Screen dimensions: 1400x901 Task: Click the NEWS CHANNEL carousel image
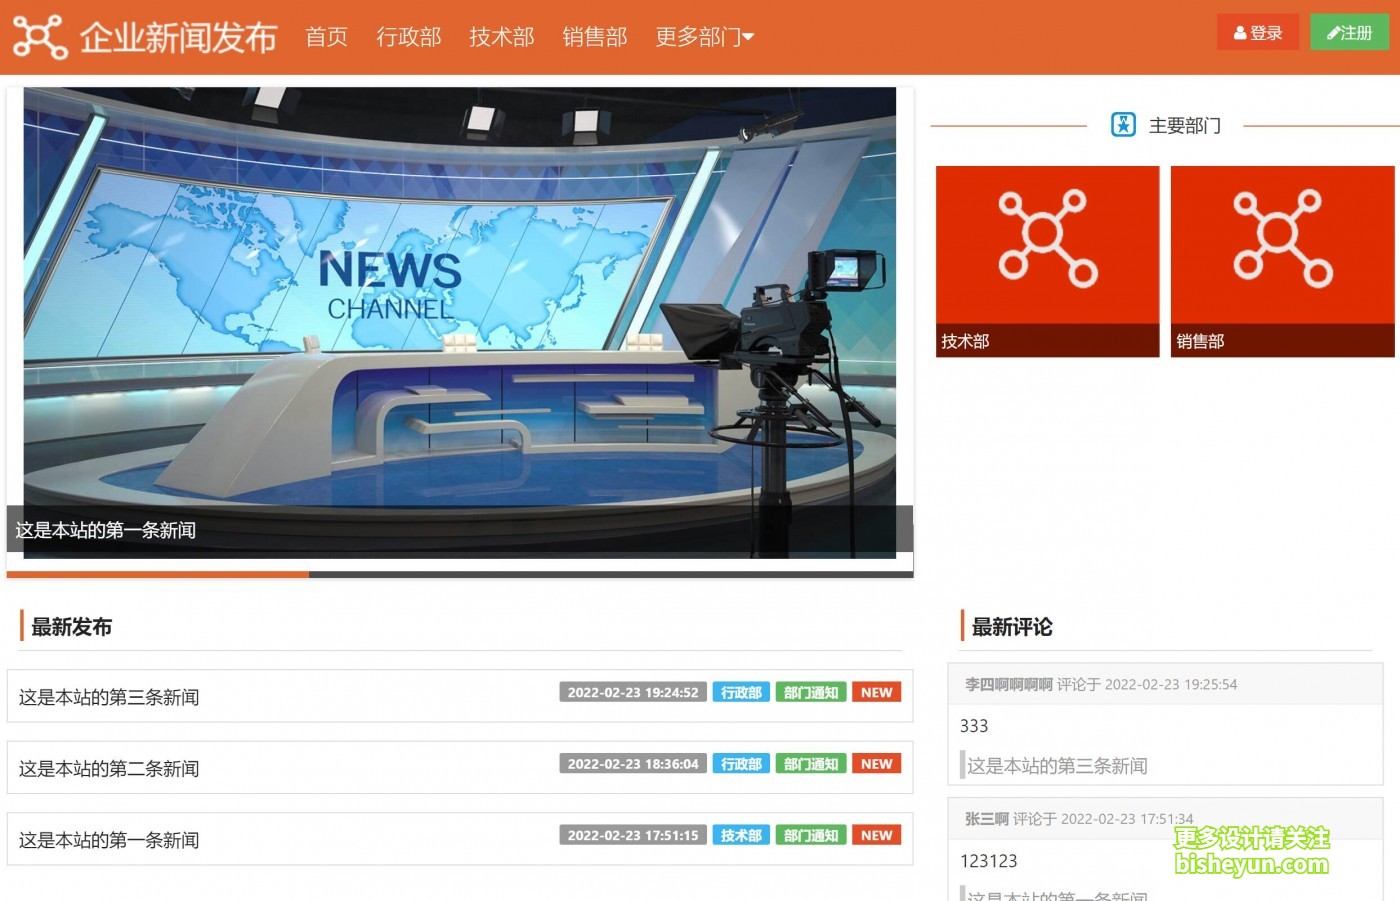(x=458, y=320)
